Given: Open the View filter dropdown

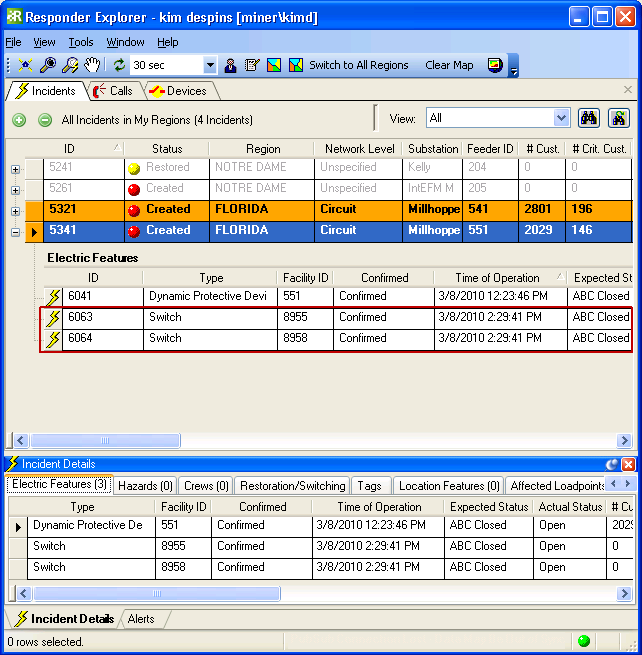Looking at the screenshot, I should tap(561, 118).
